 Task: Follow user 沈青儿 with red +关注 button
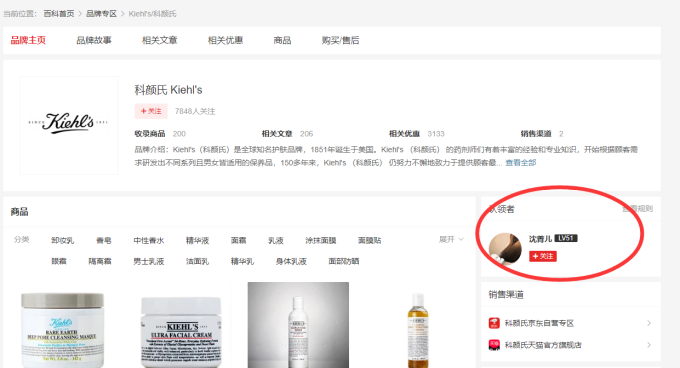click(543, 256)
